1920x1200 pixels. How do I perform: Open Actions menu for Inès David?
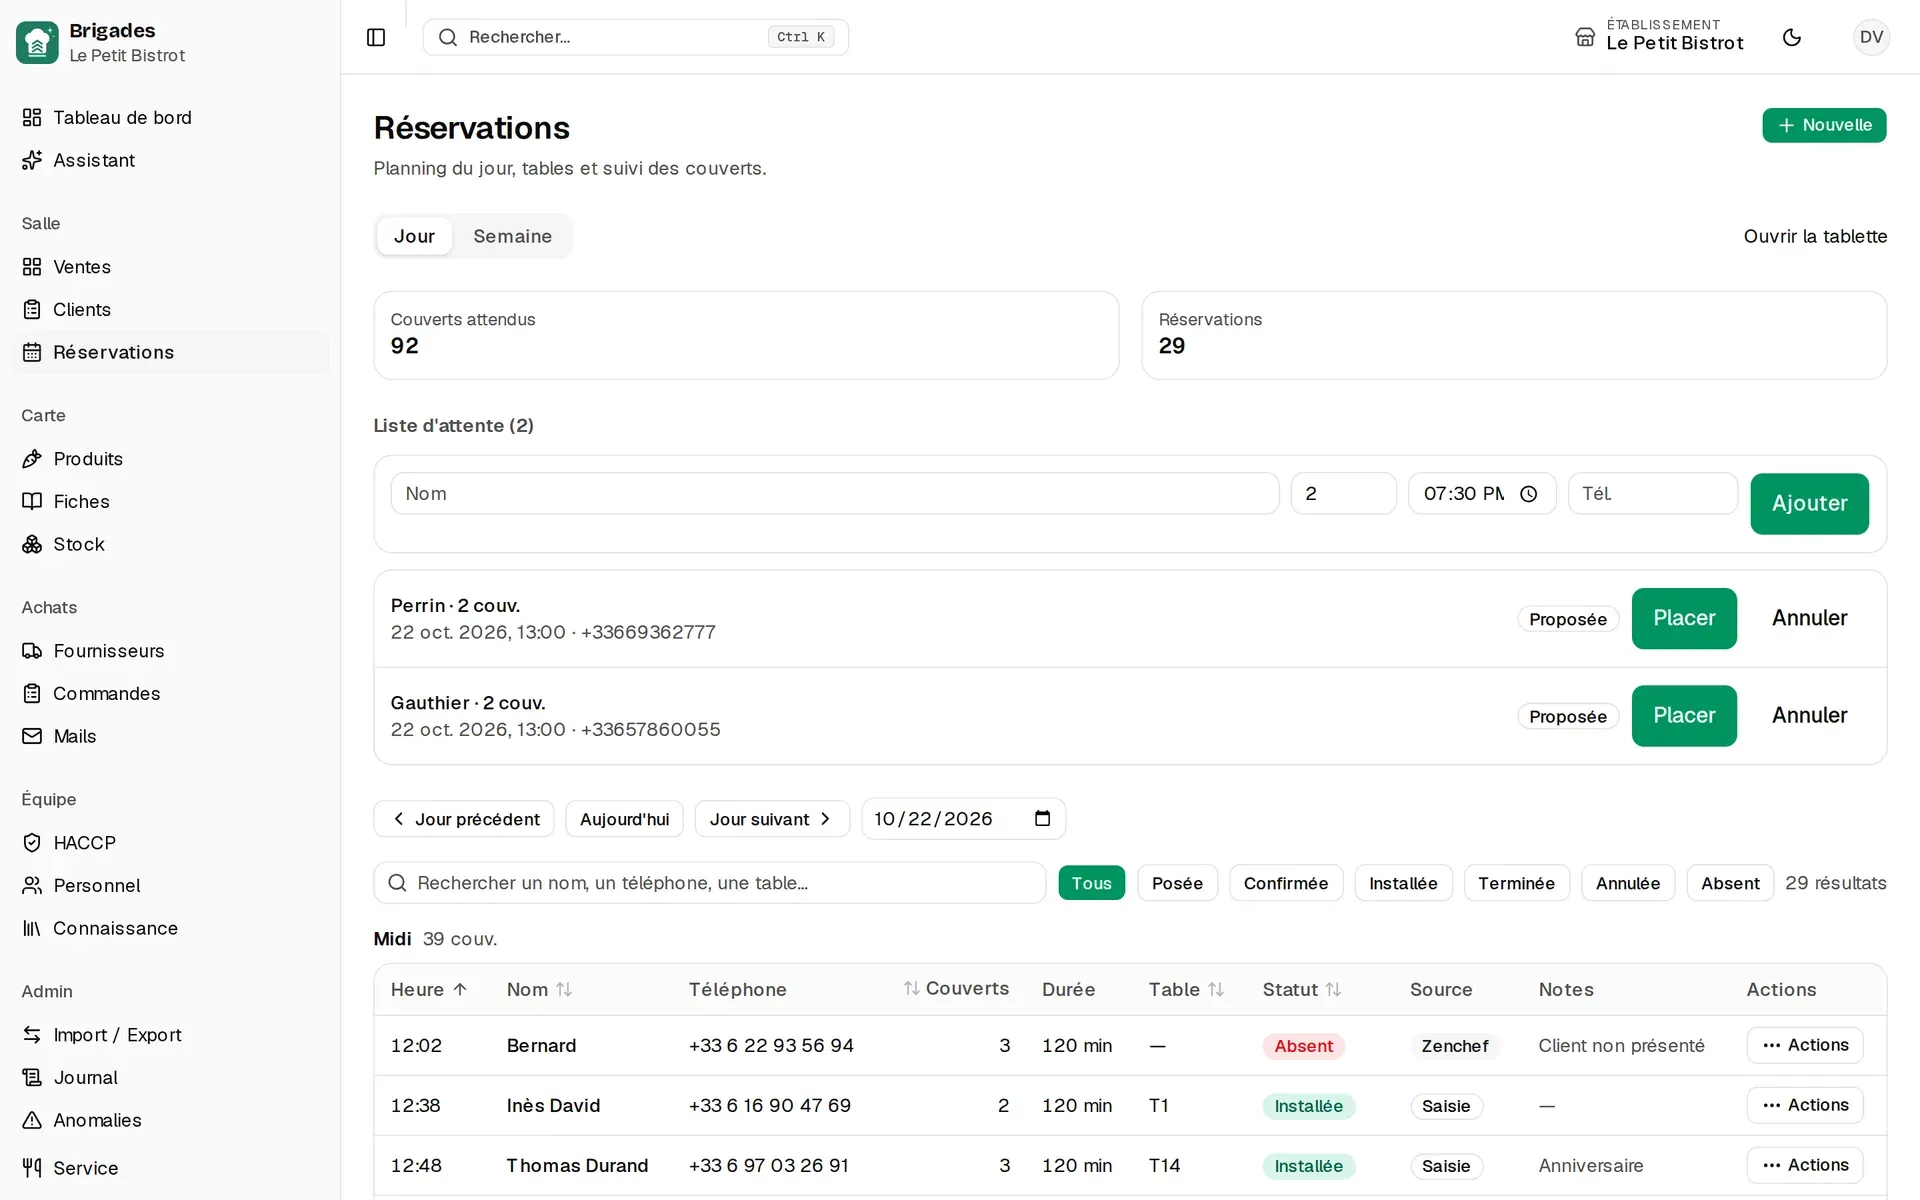pos(1804,1105)
